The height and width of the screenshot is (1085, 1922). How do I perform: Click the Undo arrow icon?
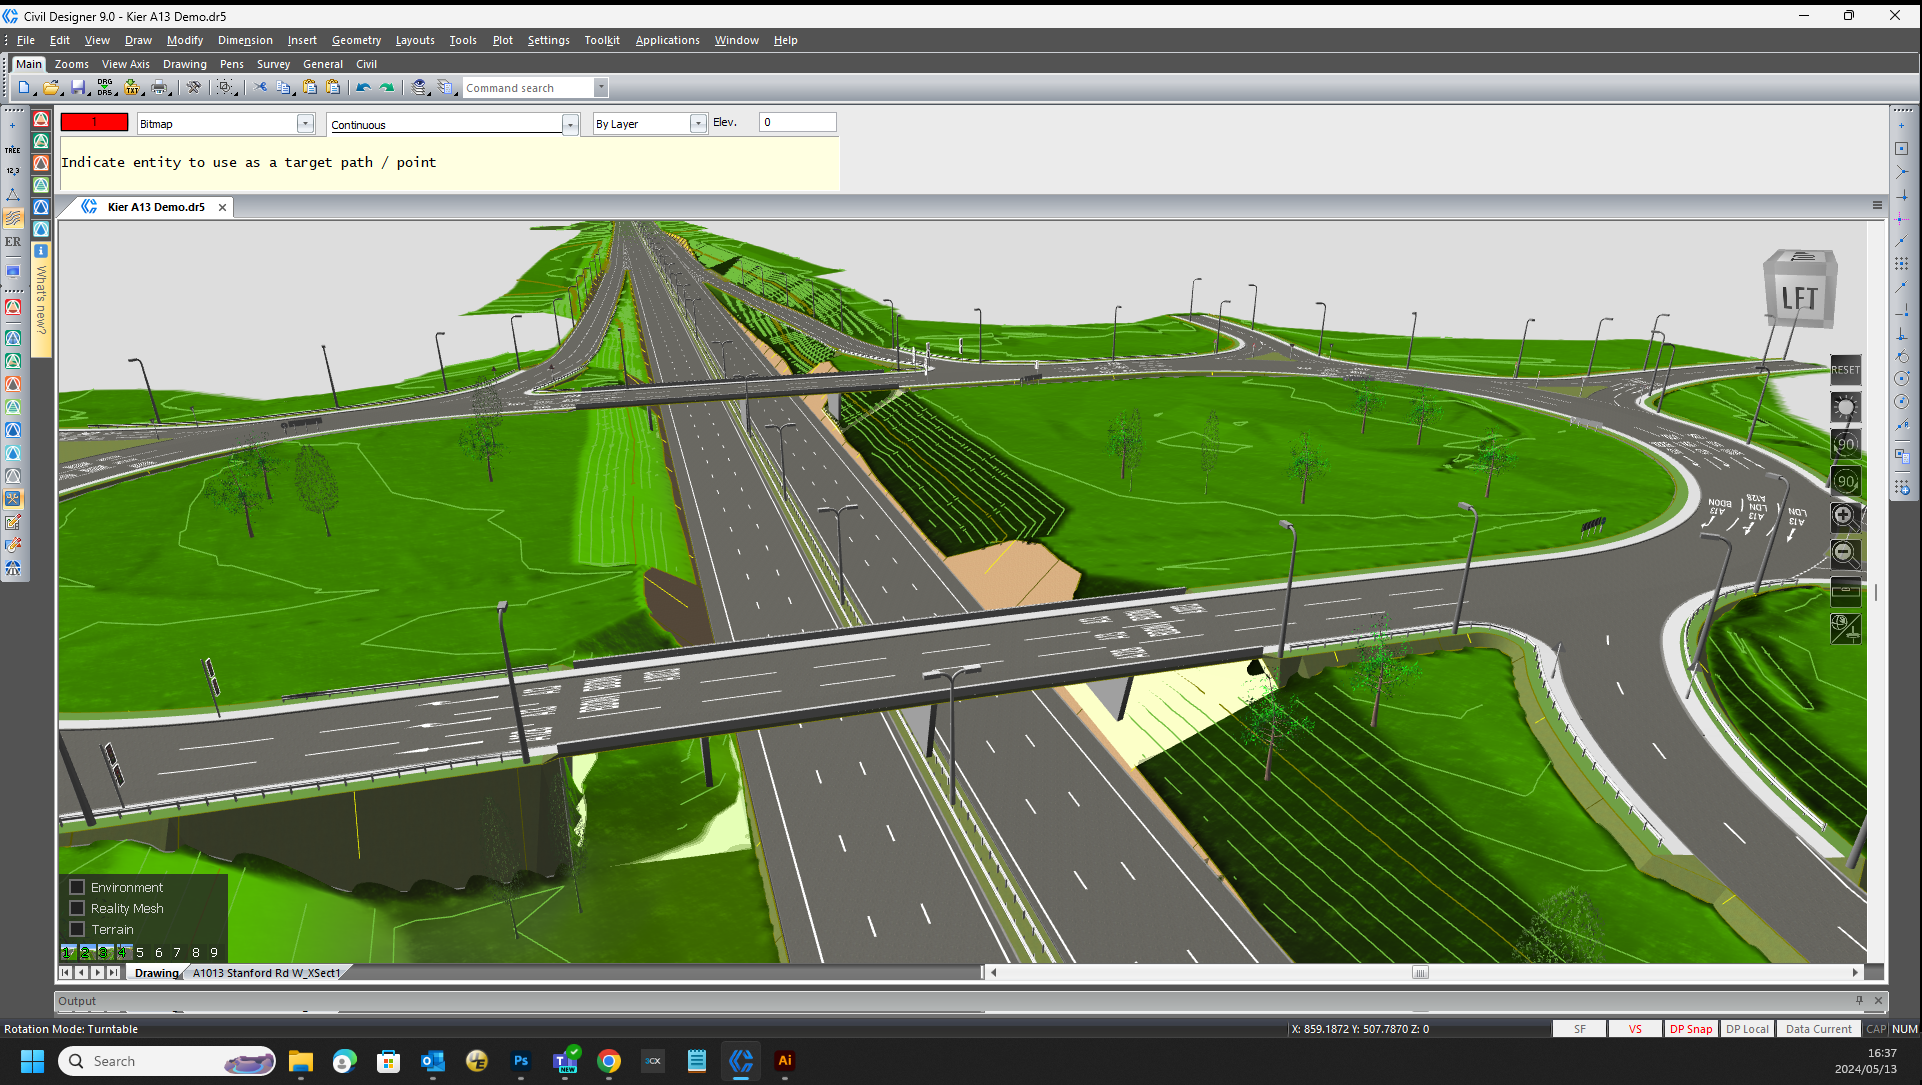click(x=363, y=88)
